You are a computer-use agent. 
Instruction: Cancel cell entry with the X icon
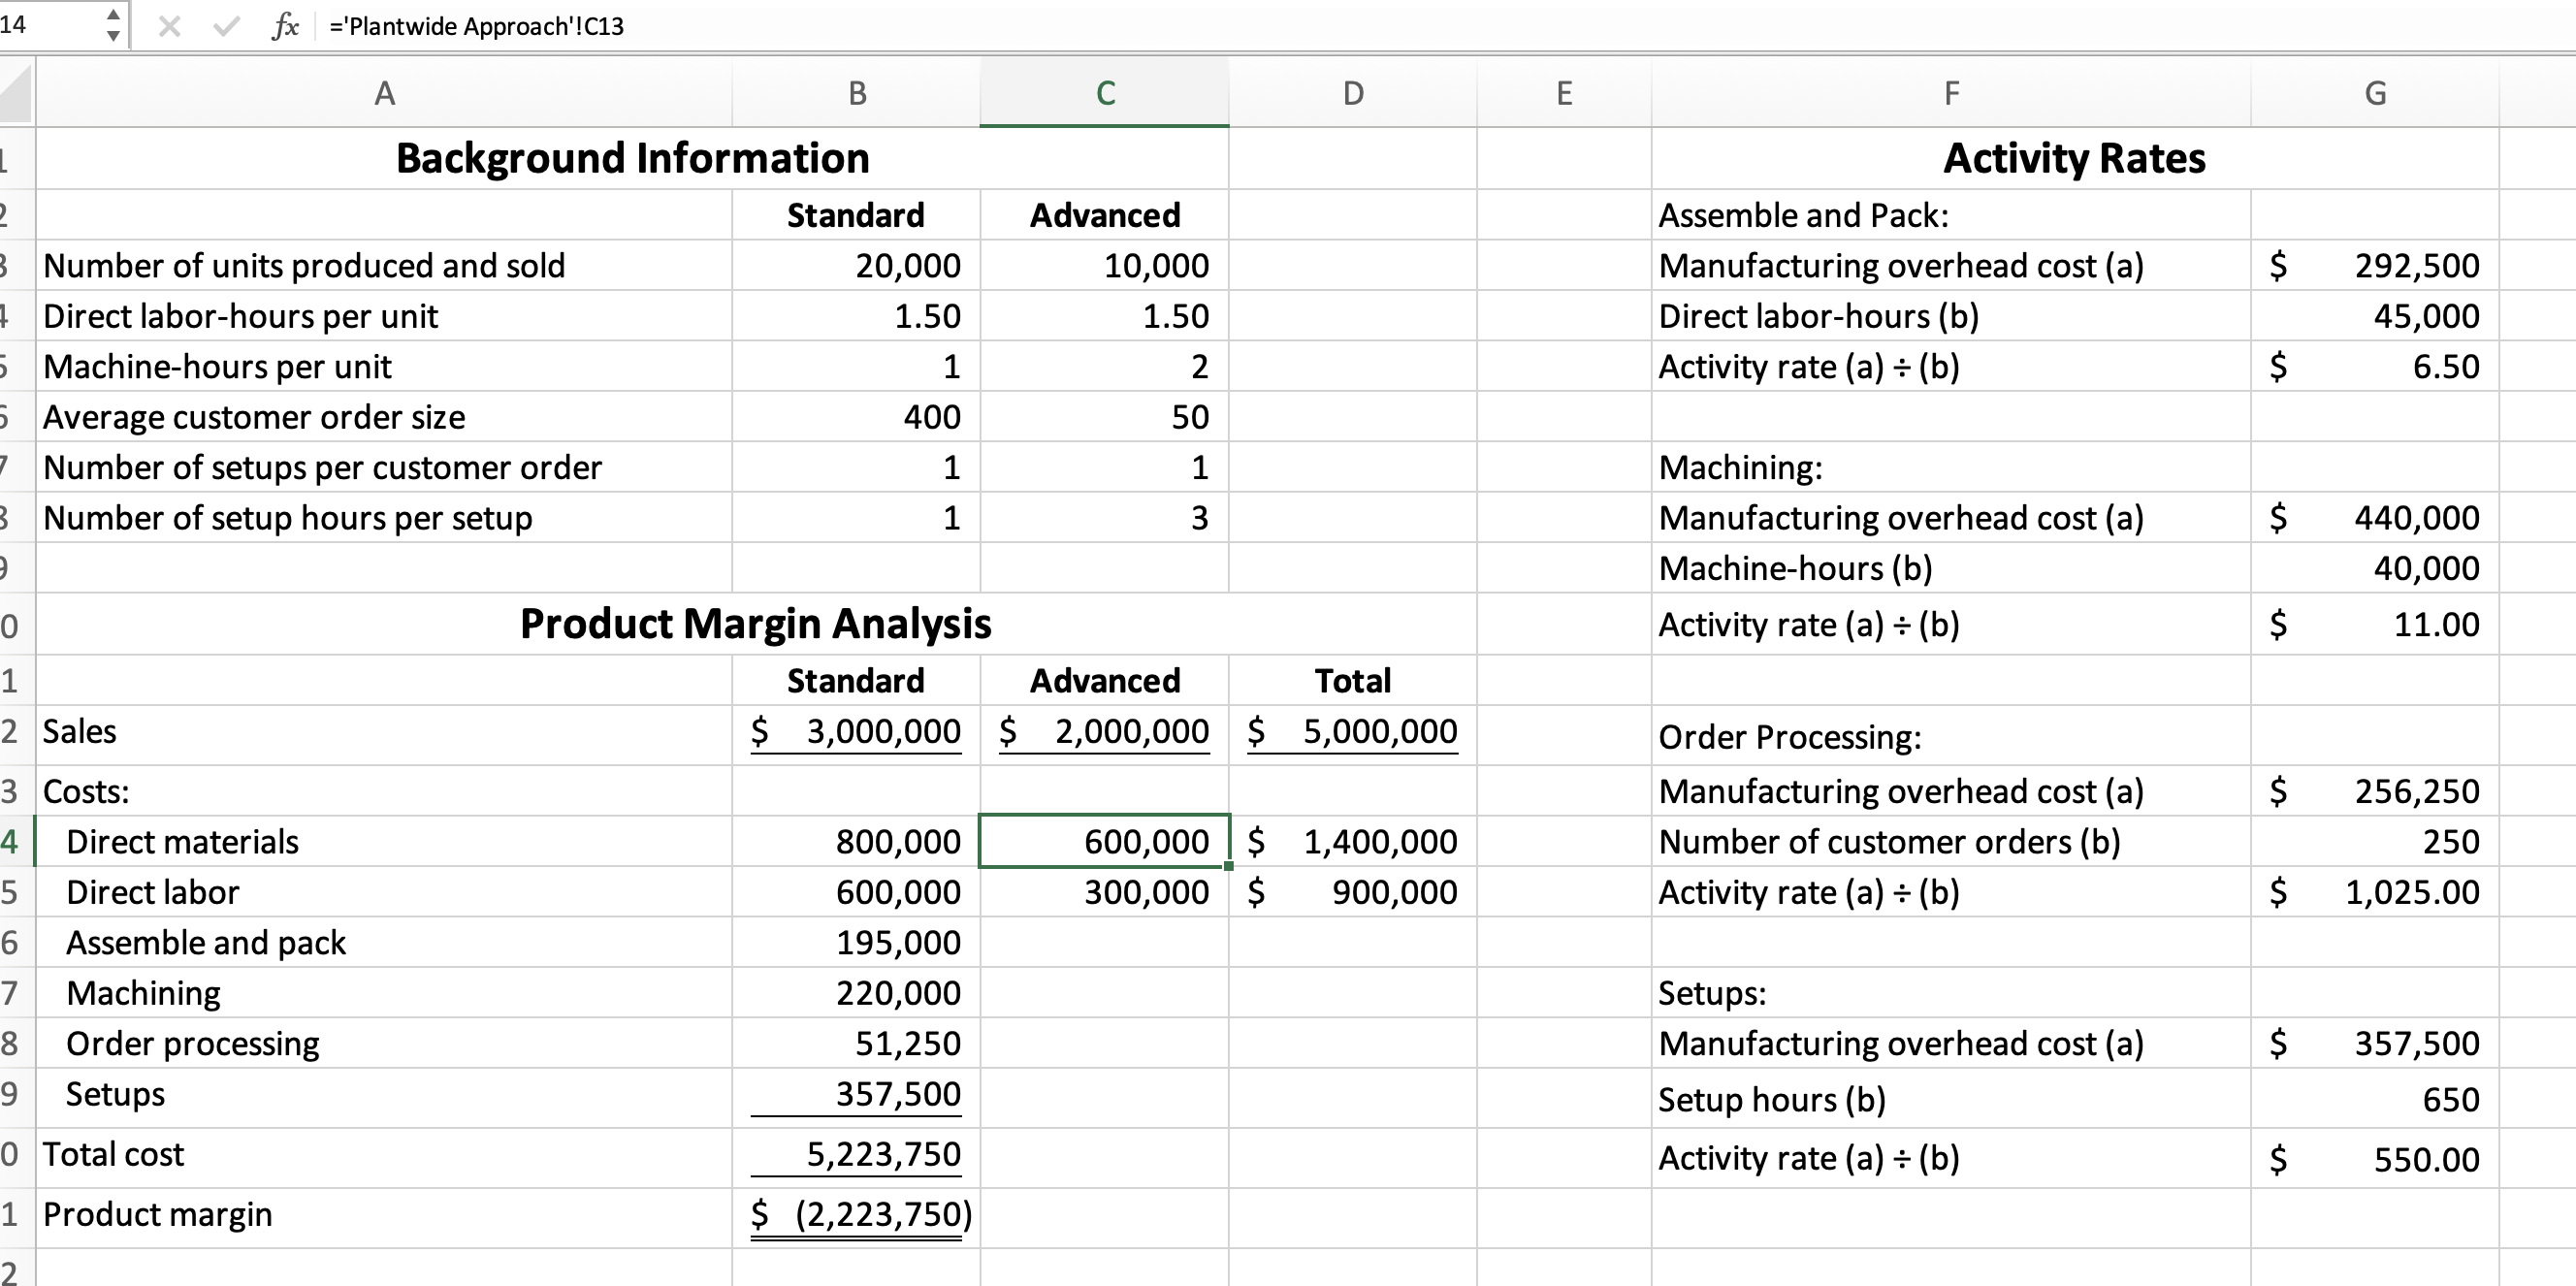(x=169, y=26)
